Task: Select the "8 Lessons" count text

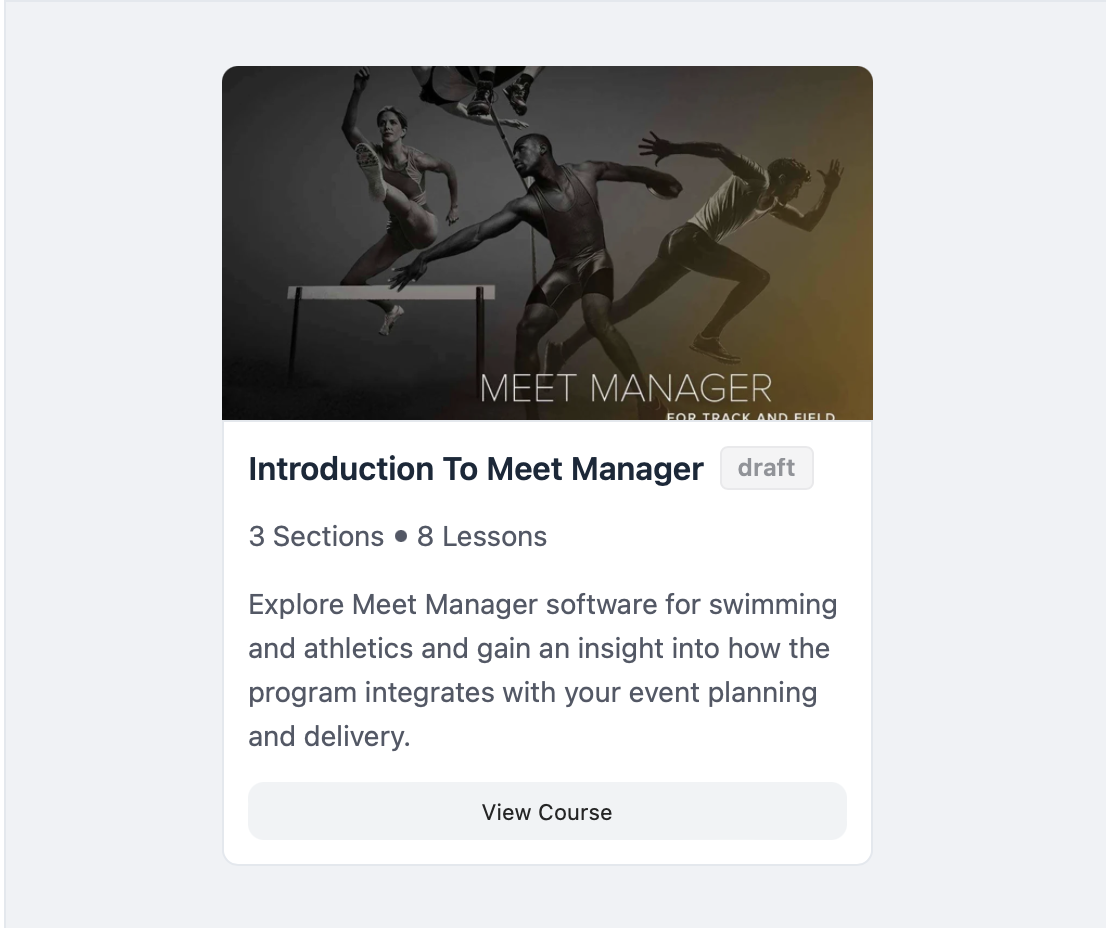Action: point(482,537)
